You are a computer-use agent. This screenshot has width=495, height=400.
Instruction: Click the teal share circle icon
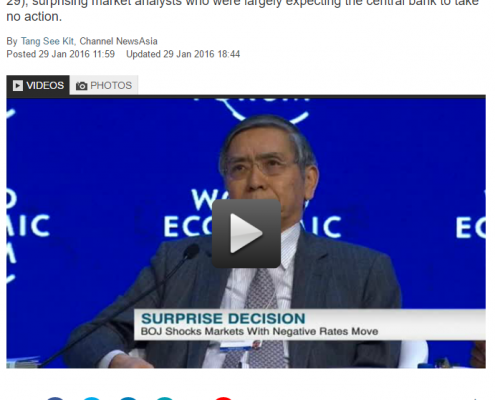point(165,398)
